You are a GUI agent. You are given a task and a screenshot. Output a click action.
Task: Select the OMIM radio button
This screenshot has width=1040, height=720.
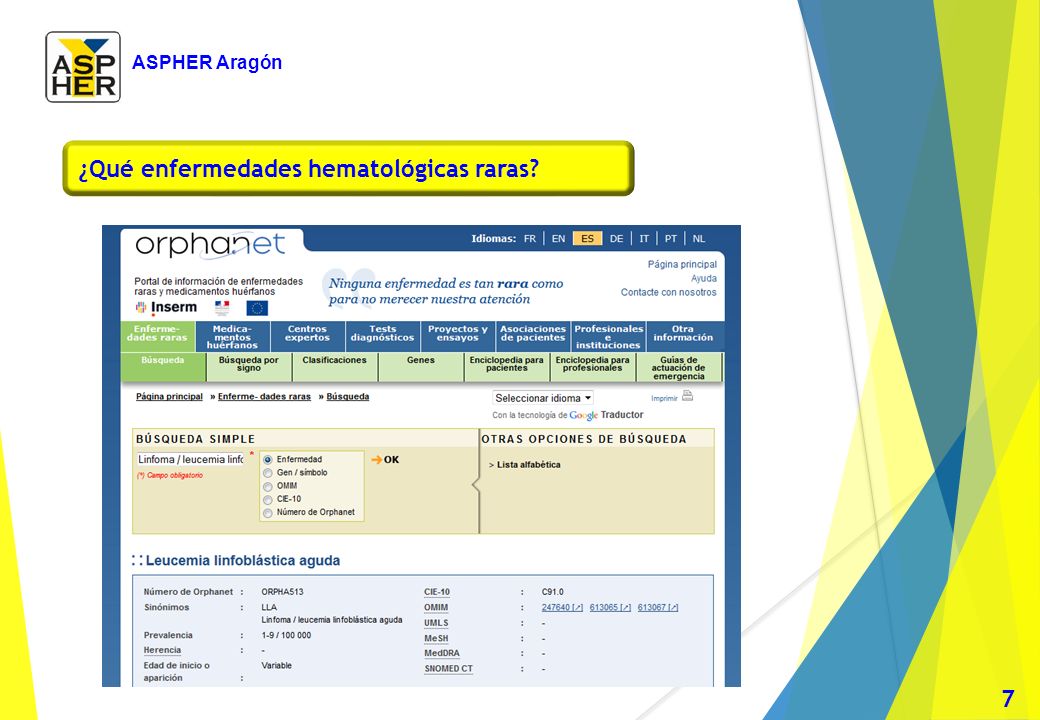[x=267, y=486]
